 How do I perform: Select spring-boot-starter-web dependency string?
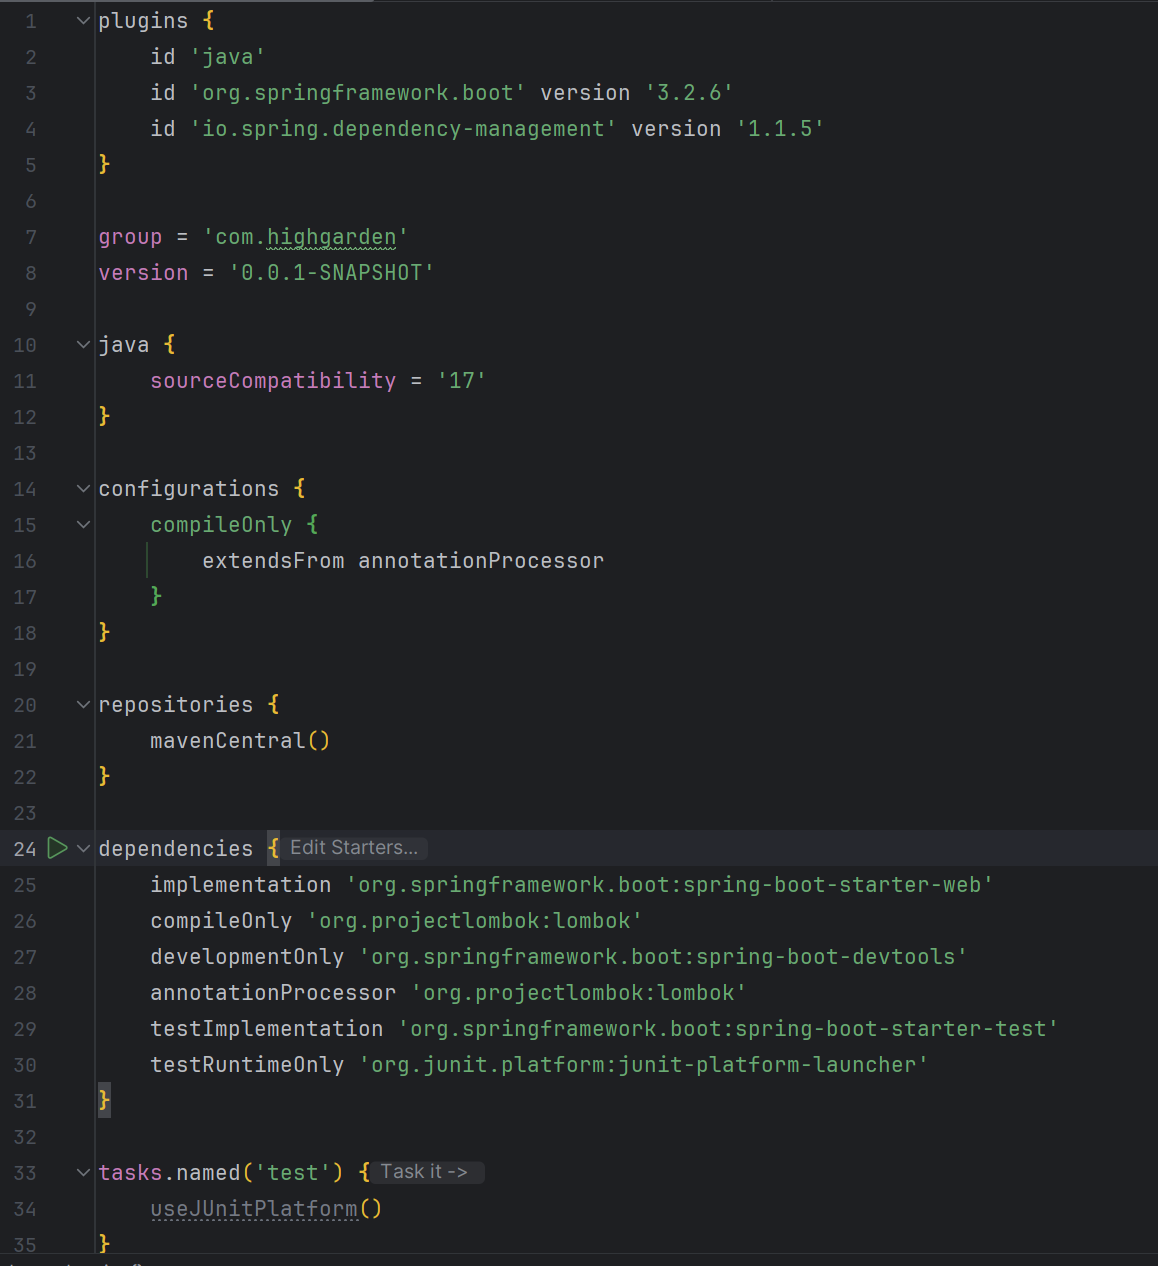tap(670, 885)
